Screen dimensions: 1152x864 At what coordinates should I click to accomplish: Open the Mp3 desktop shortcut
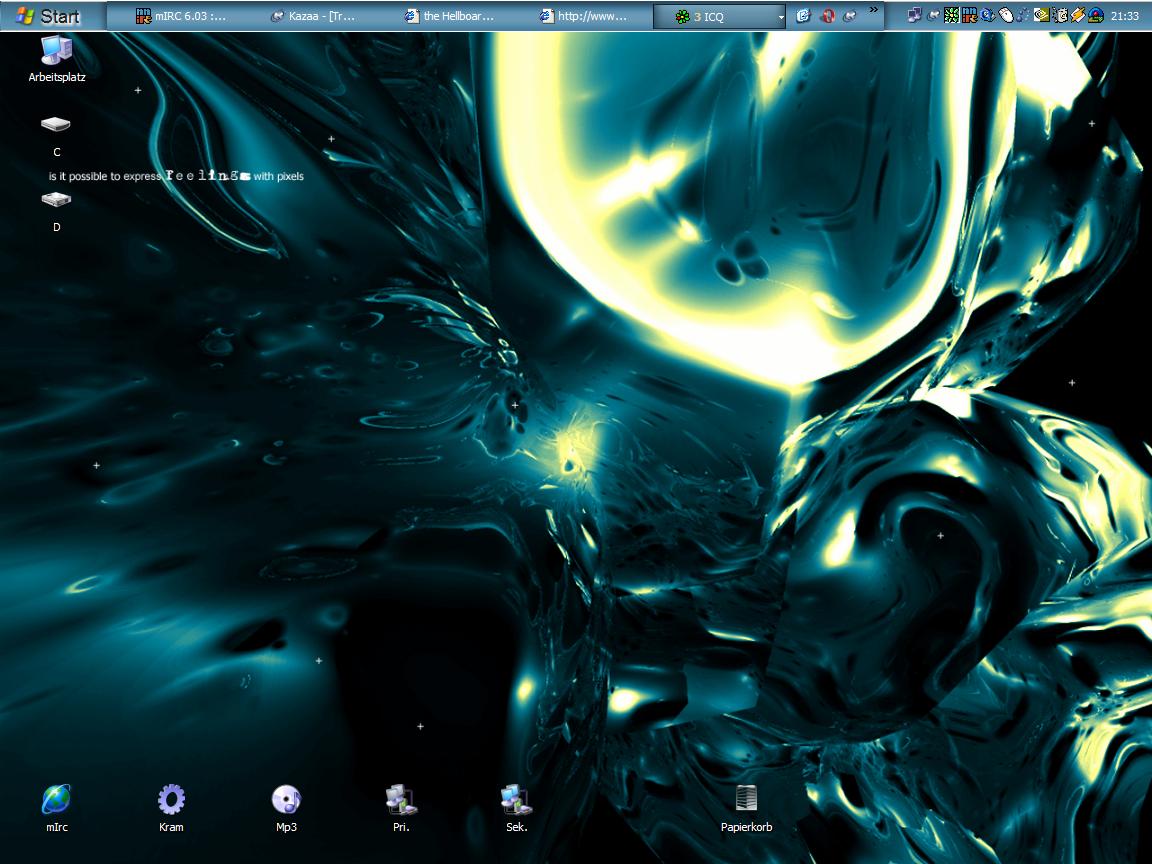tap(286, 800)
